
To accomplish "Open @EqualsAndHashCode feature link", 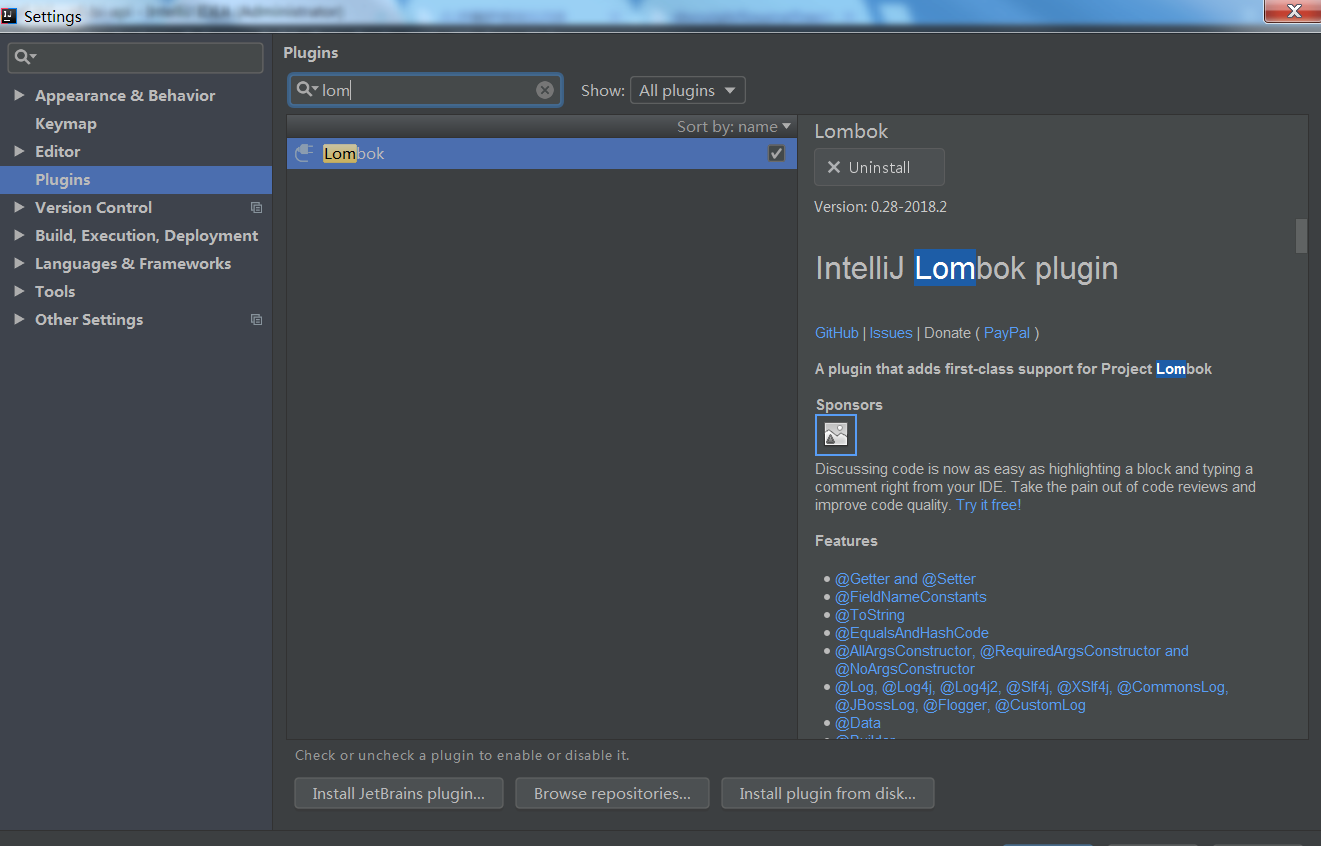I will 911,633.
